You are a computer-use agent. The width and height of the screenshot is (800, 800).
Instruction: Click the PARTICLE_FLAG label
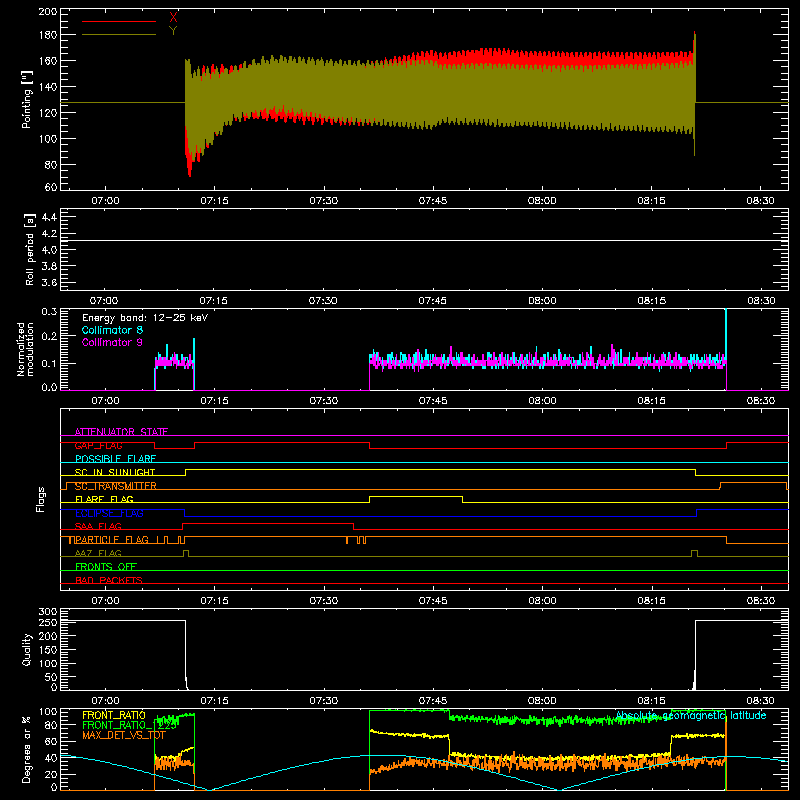tap(112, 540)
